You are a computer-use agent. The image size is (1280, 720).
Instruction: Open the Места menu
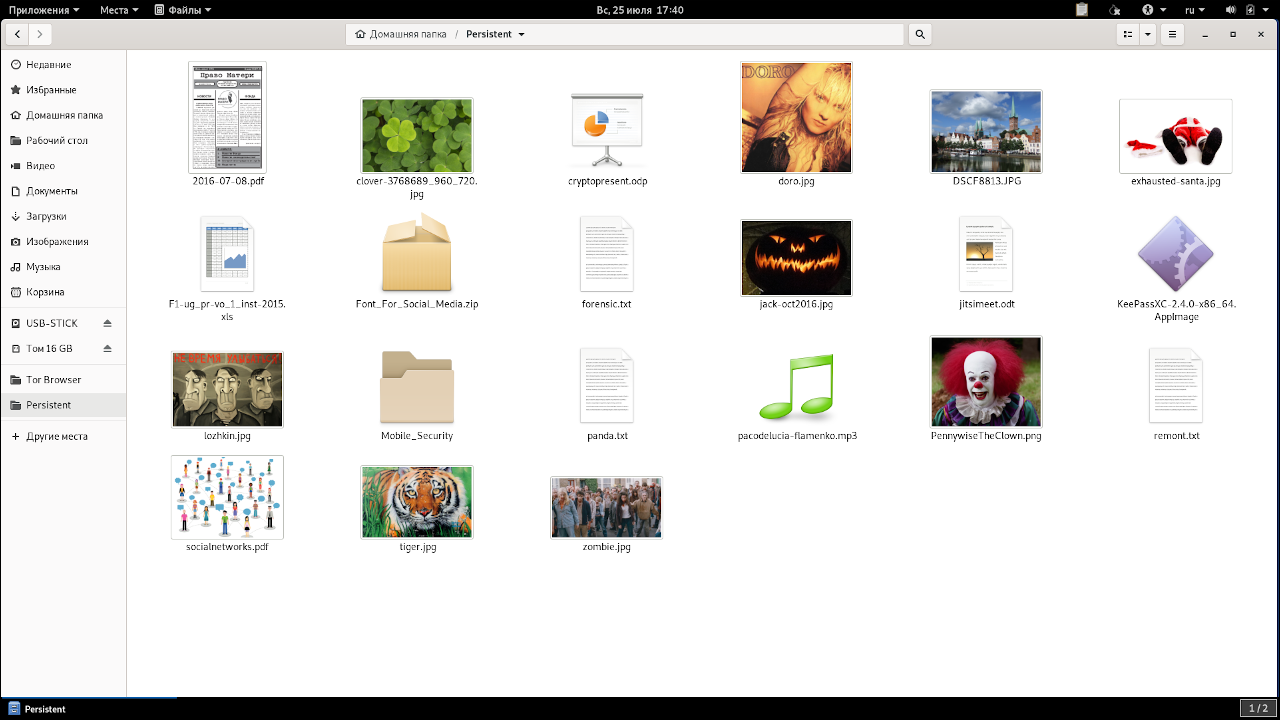tap(119, 9)
